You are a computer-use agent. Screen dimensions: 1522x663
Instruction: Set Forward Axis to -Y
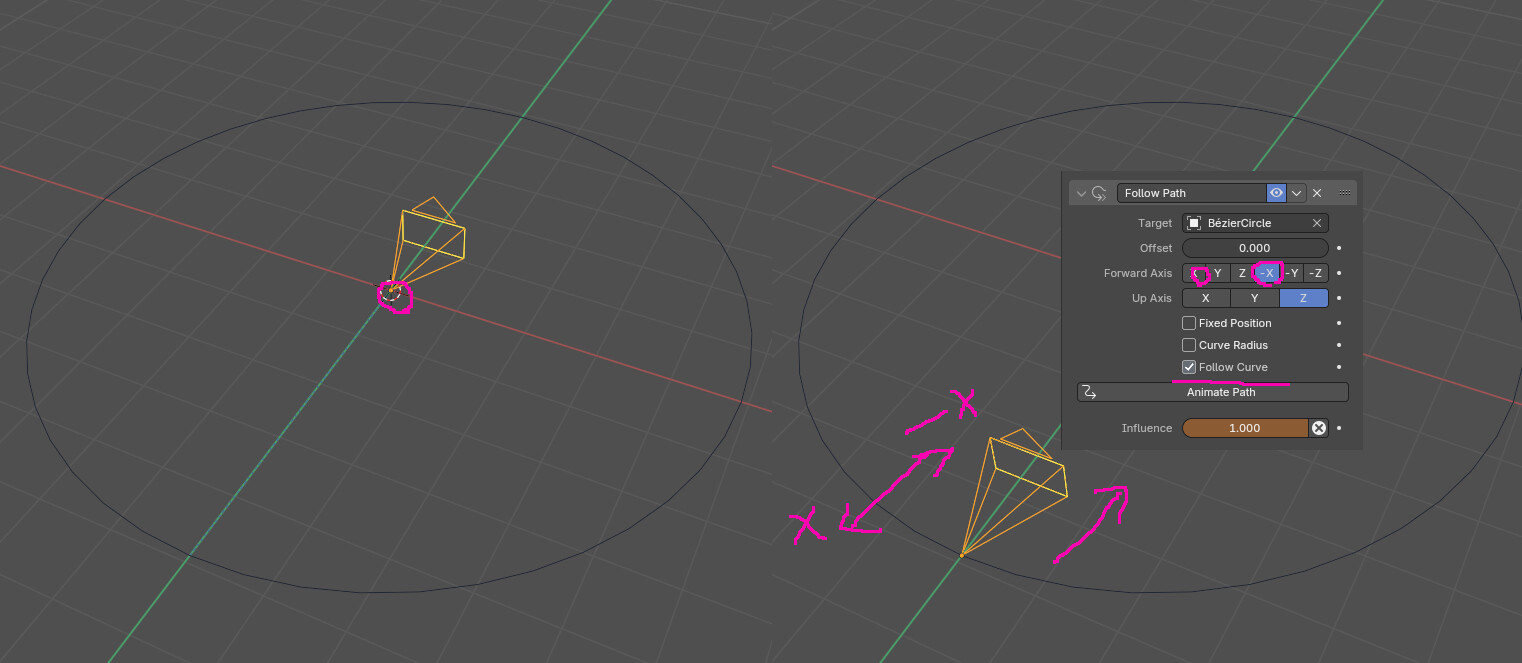(x=1292, y=273)
